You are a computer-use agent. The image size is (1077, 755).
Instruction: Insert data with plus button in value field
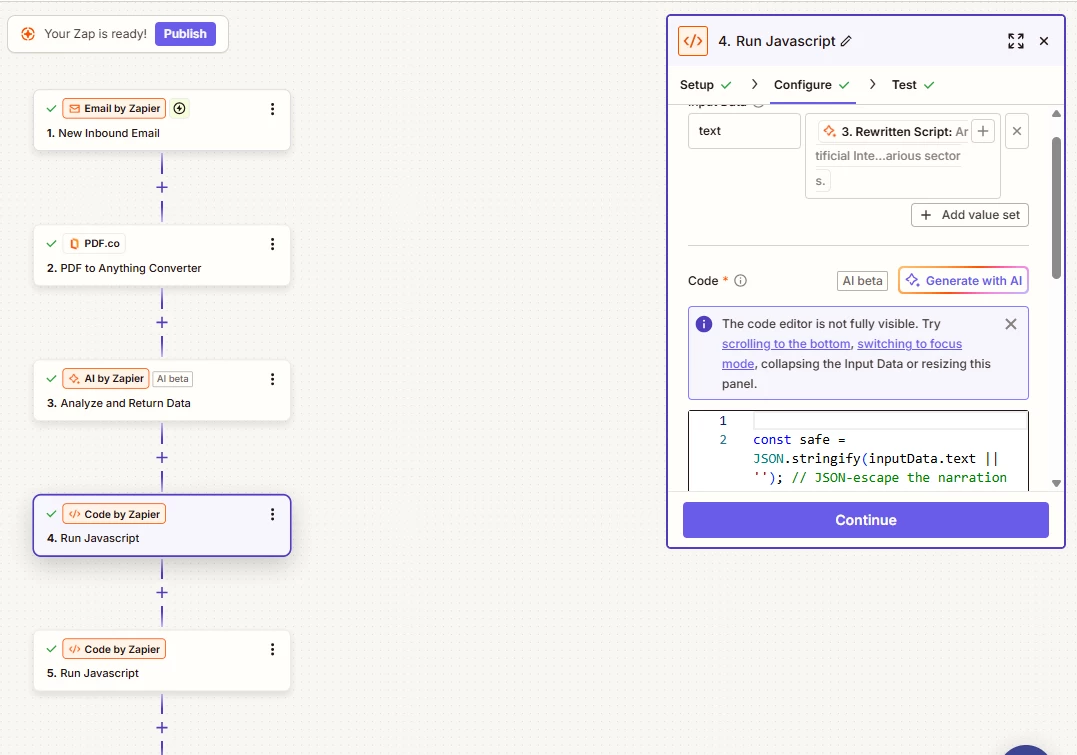click(x=983, y=131)
